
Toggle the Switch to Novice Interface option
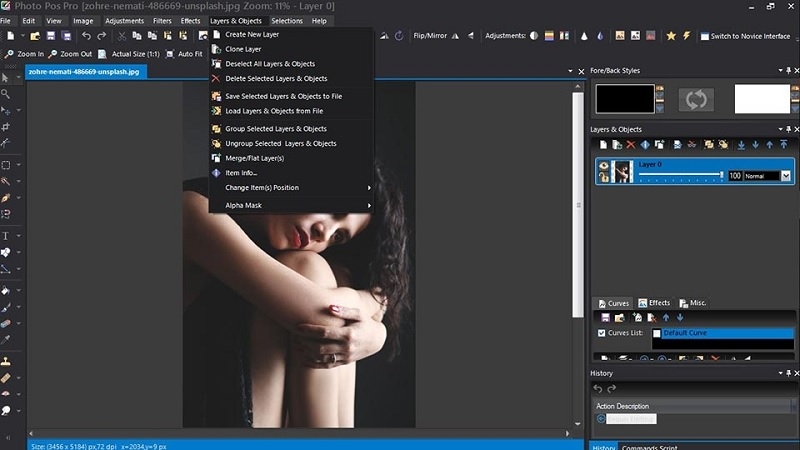750,36
